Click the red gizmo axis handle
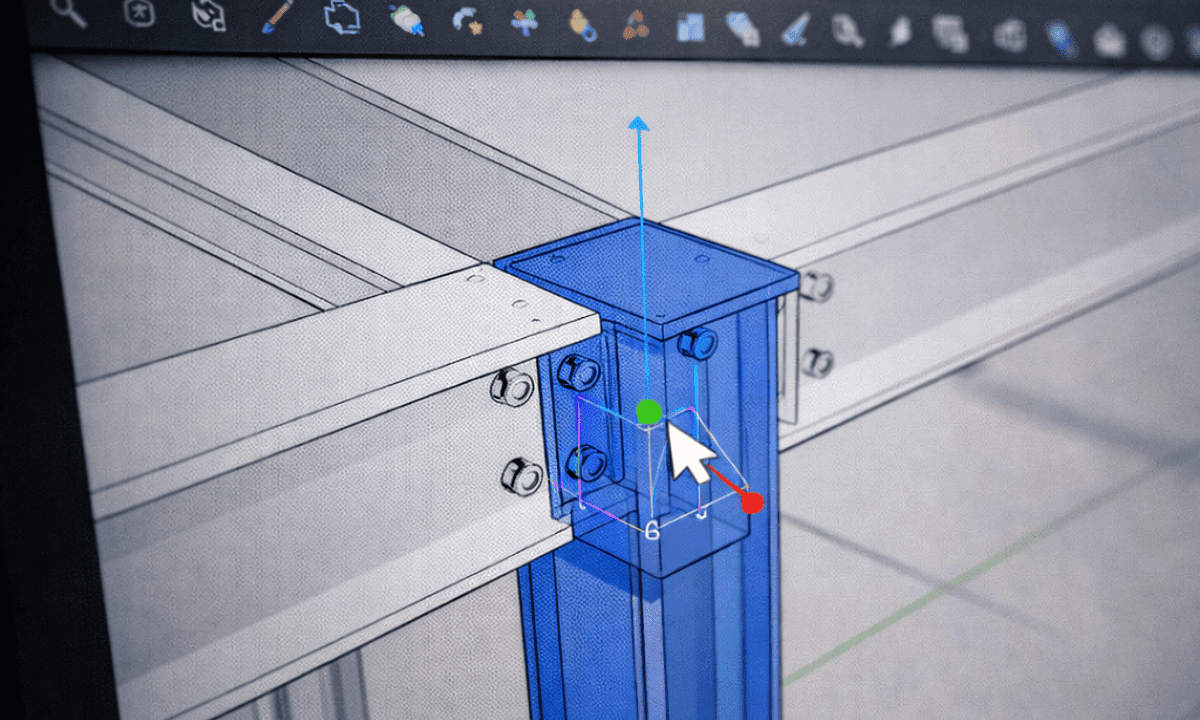 pos(753,502)
